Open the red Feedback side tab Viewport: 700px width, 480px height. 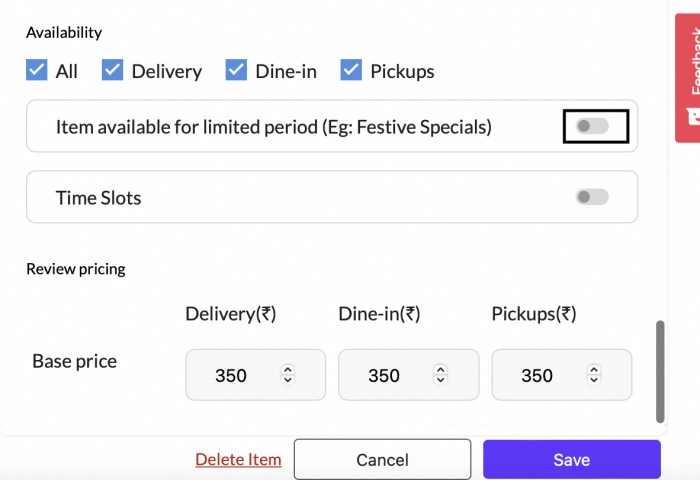tap(689, 60)
